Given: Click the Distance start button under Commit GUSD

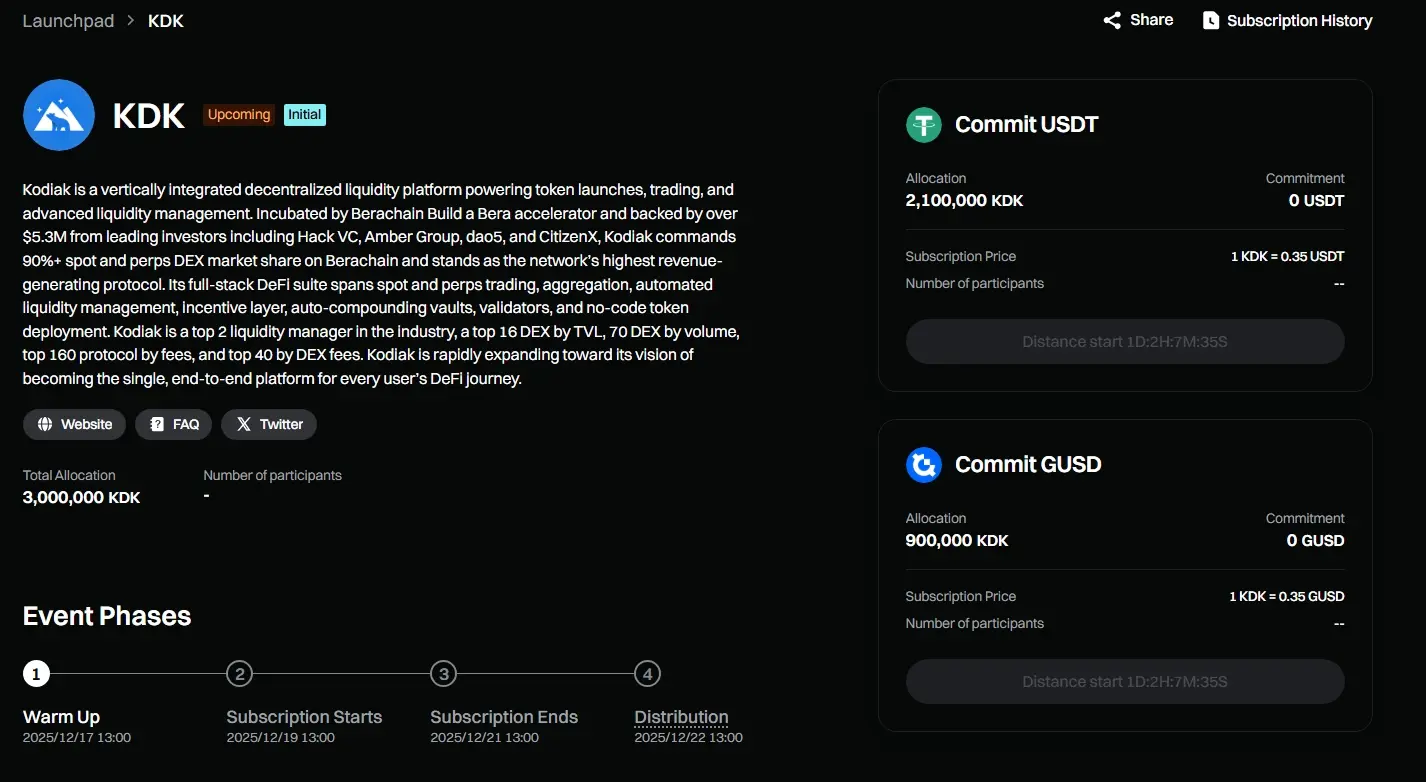Looking at the screenshot, I should [1125, 682].
